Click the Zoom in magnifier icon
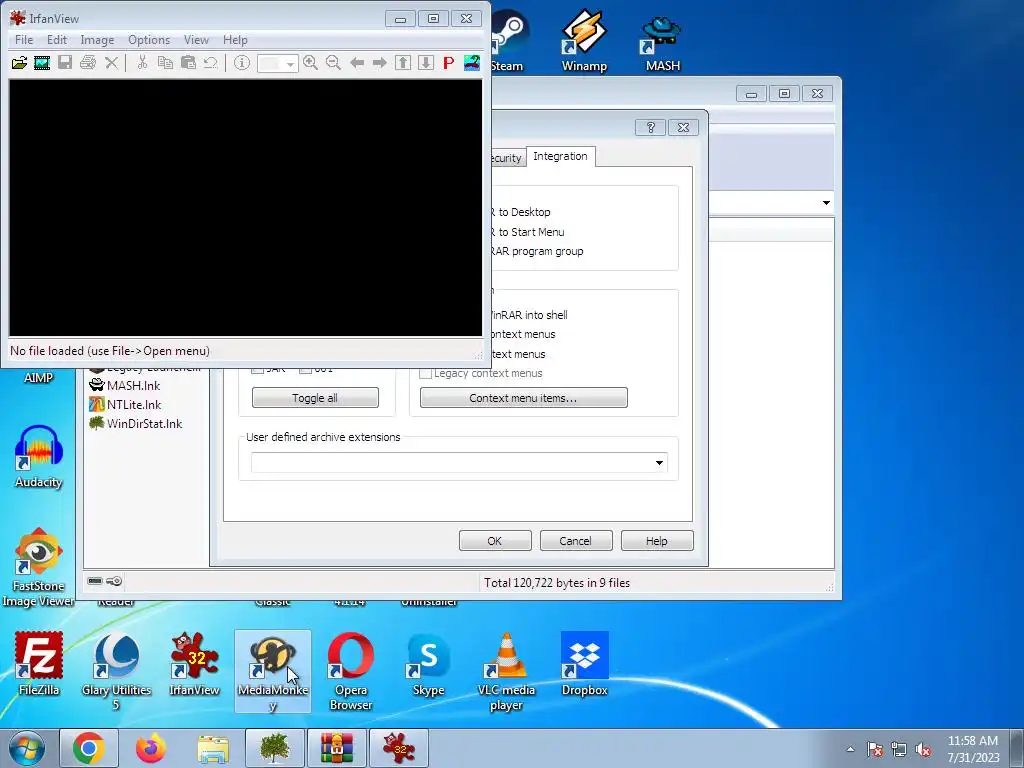1024x768 pixels. pyautogui.click(x=310, y=63)
